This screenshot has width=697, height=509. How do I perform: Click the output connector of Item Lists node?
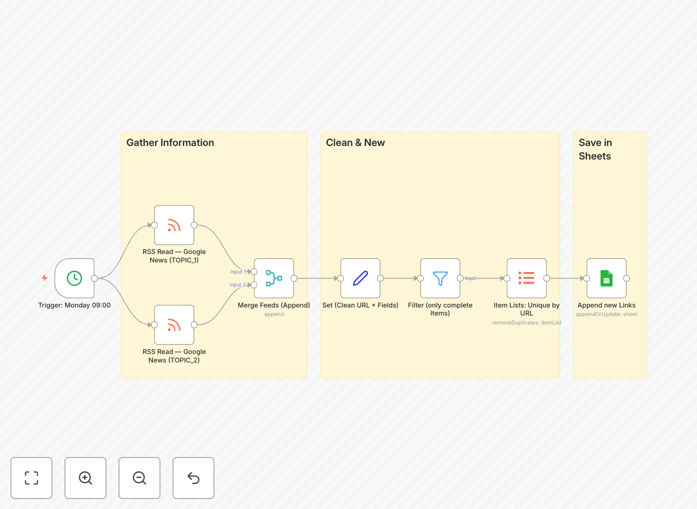(547, 278)
